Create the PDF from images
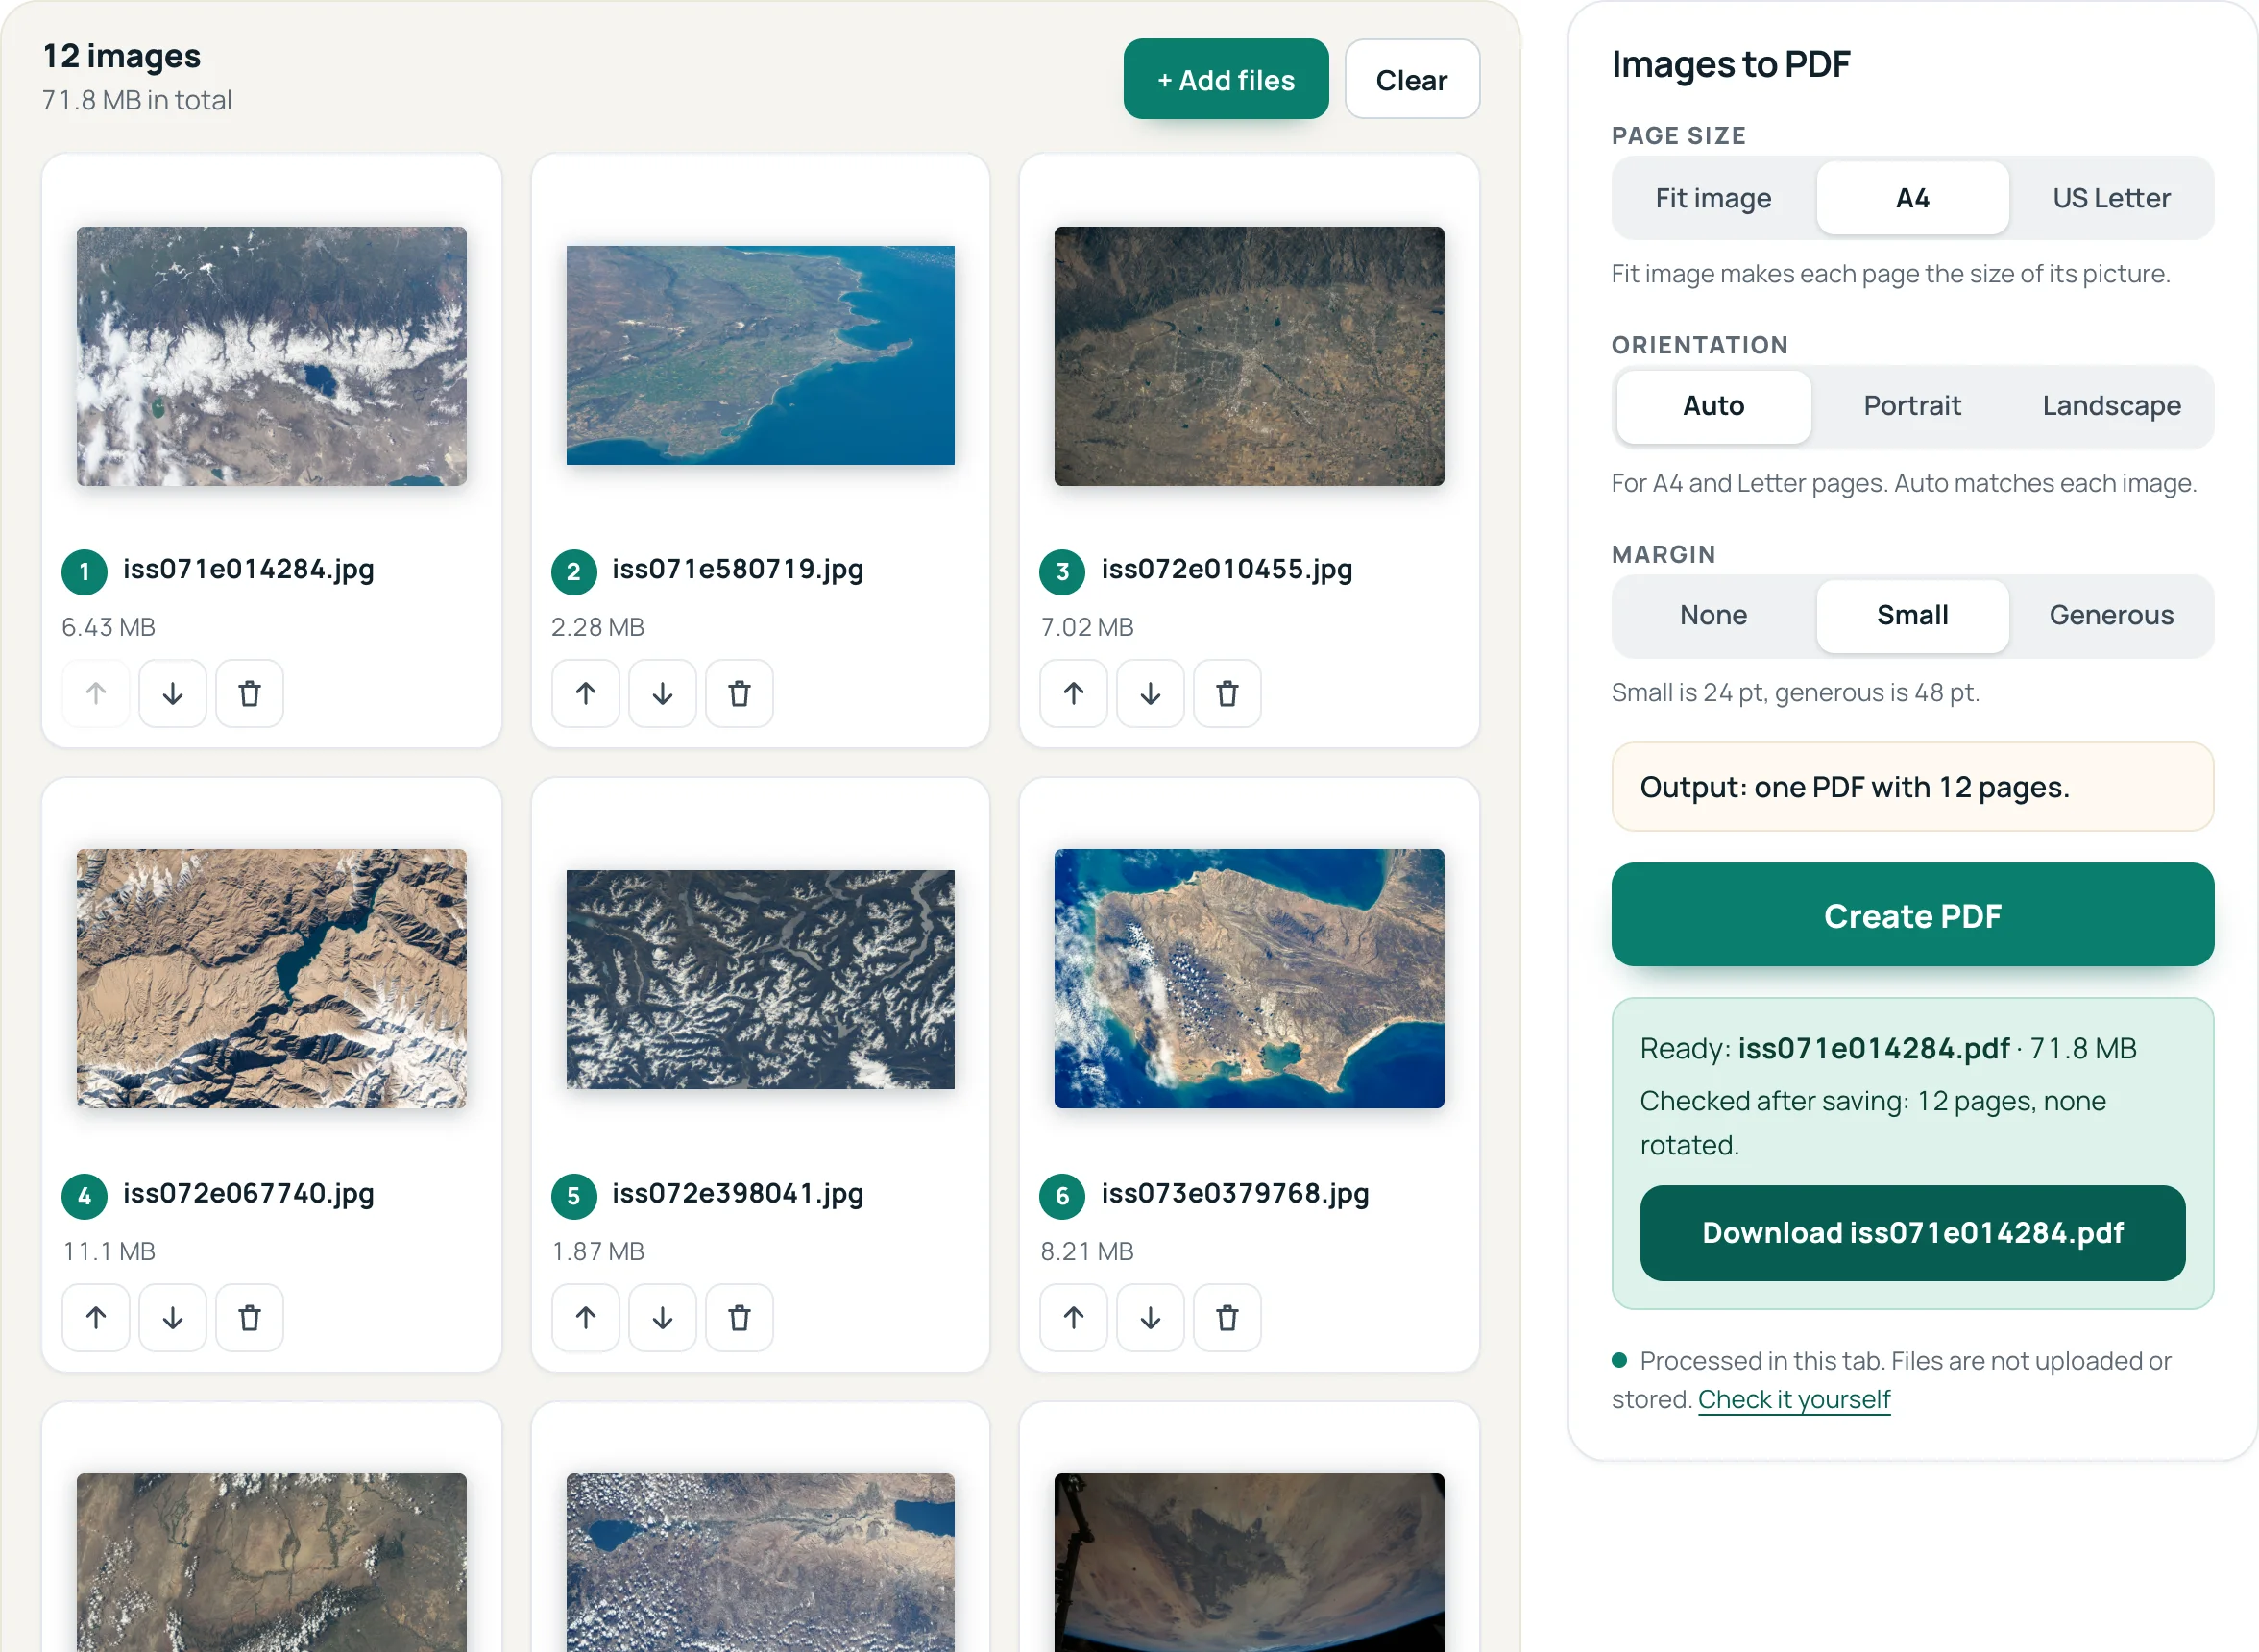The image size is (2259, 1652). click(x=1912, y=915)
